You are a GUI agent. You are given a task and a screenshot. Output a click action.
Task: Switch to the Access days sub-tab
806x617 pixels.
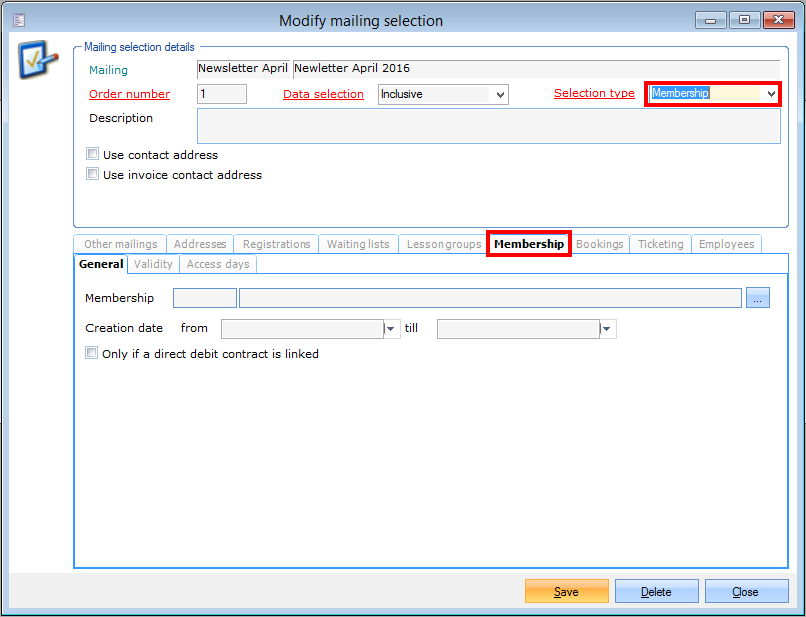point(218,264)
